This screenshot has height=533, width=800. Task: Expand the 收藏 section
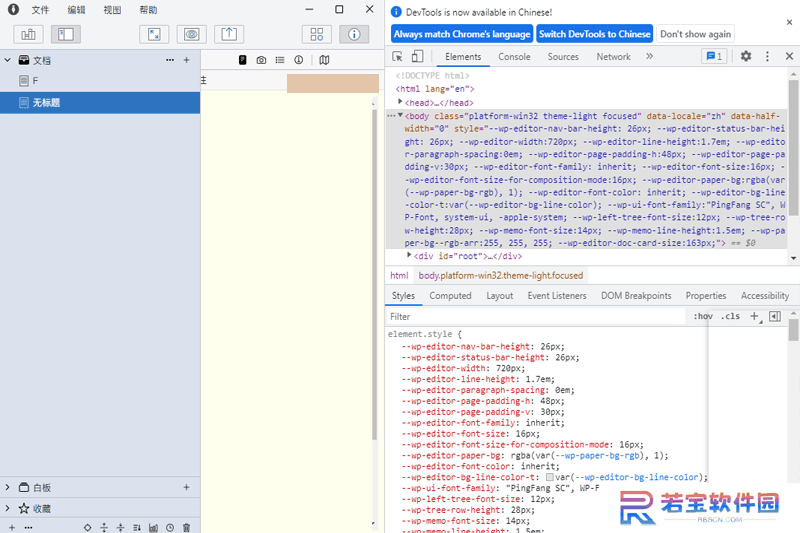pyautogui.click(x=8, y=508)
